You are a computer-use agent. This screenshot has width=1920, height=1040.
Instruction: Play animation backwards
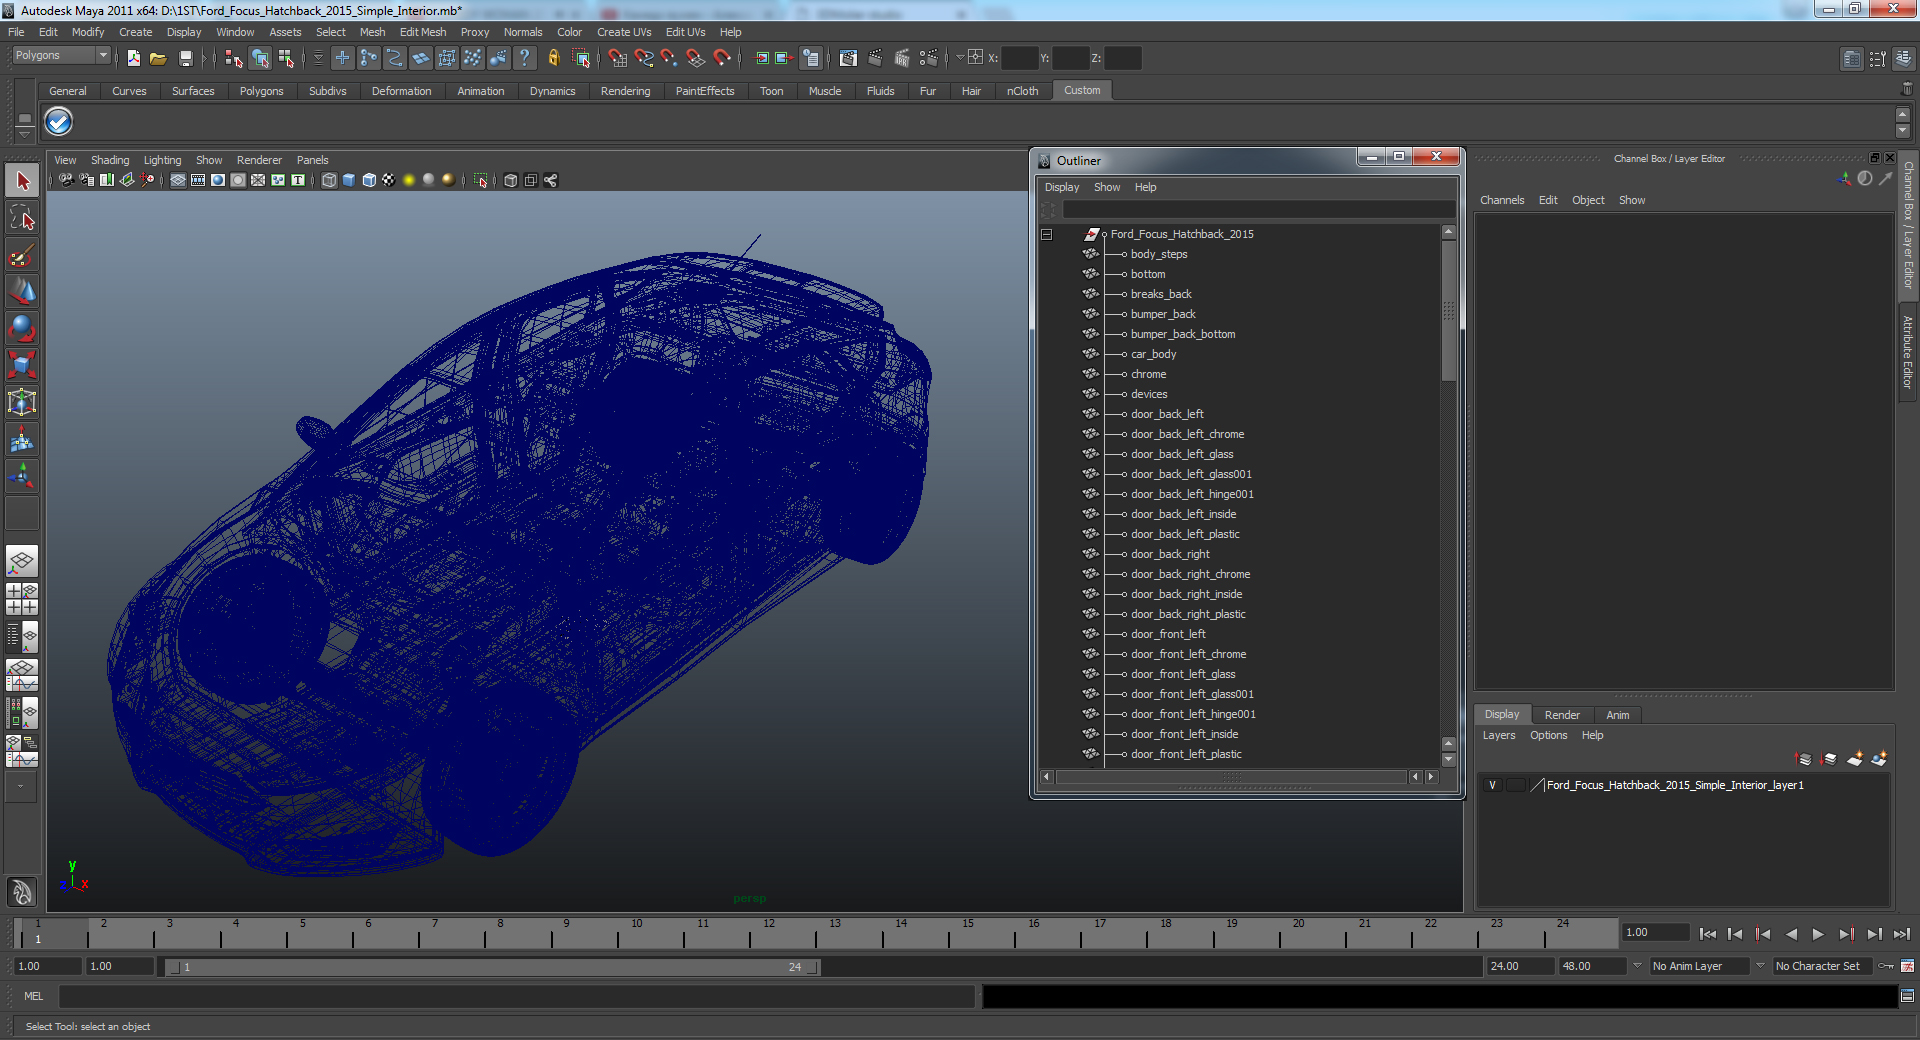click(x=1791, y=934)
